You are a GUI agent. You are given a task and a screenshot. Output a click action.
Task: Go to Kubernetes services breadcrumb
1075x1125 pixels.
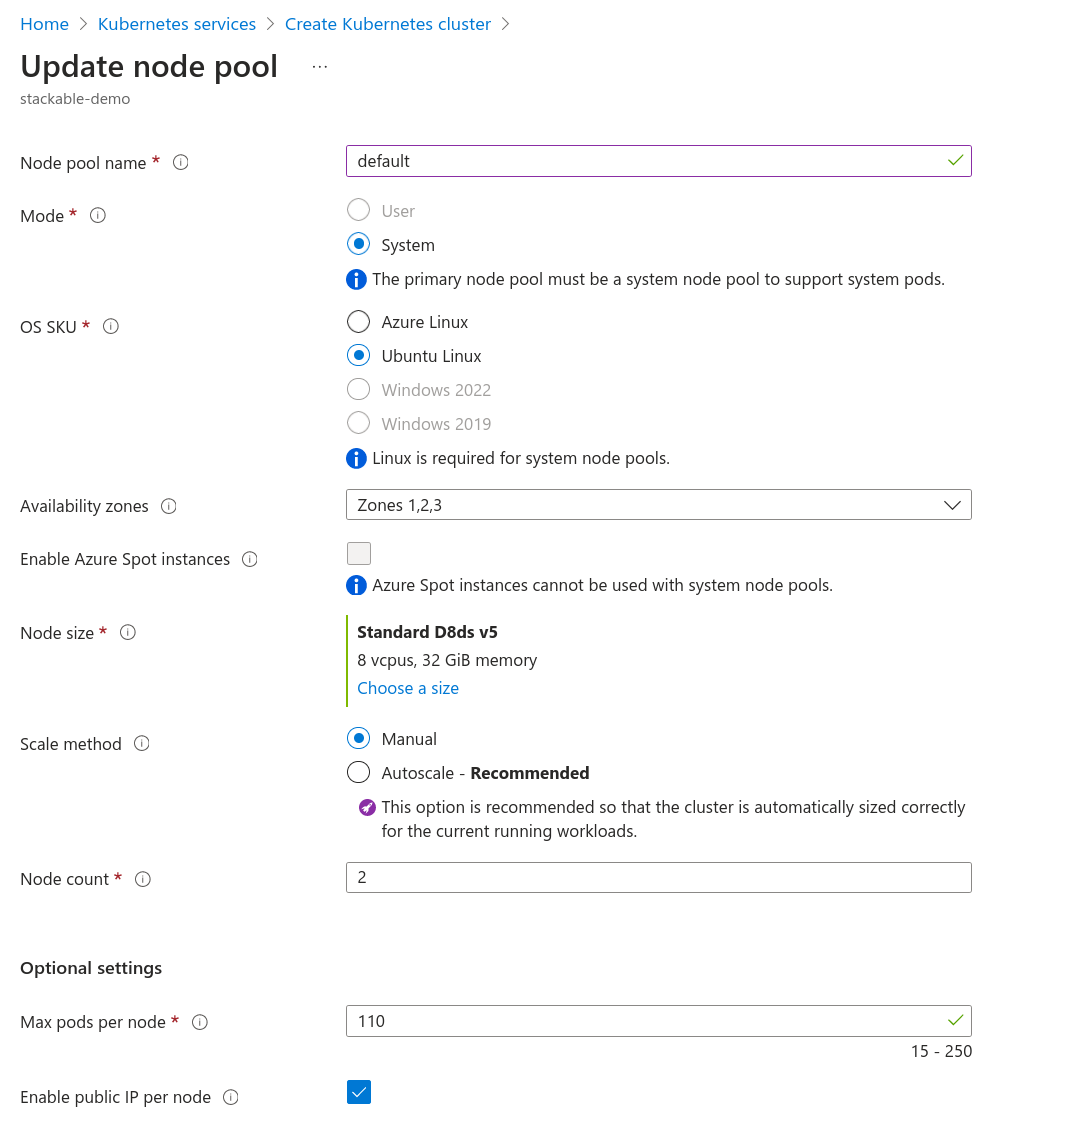177,24
